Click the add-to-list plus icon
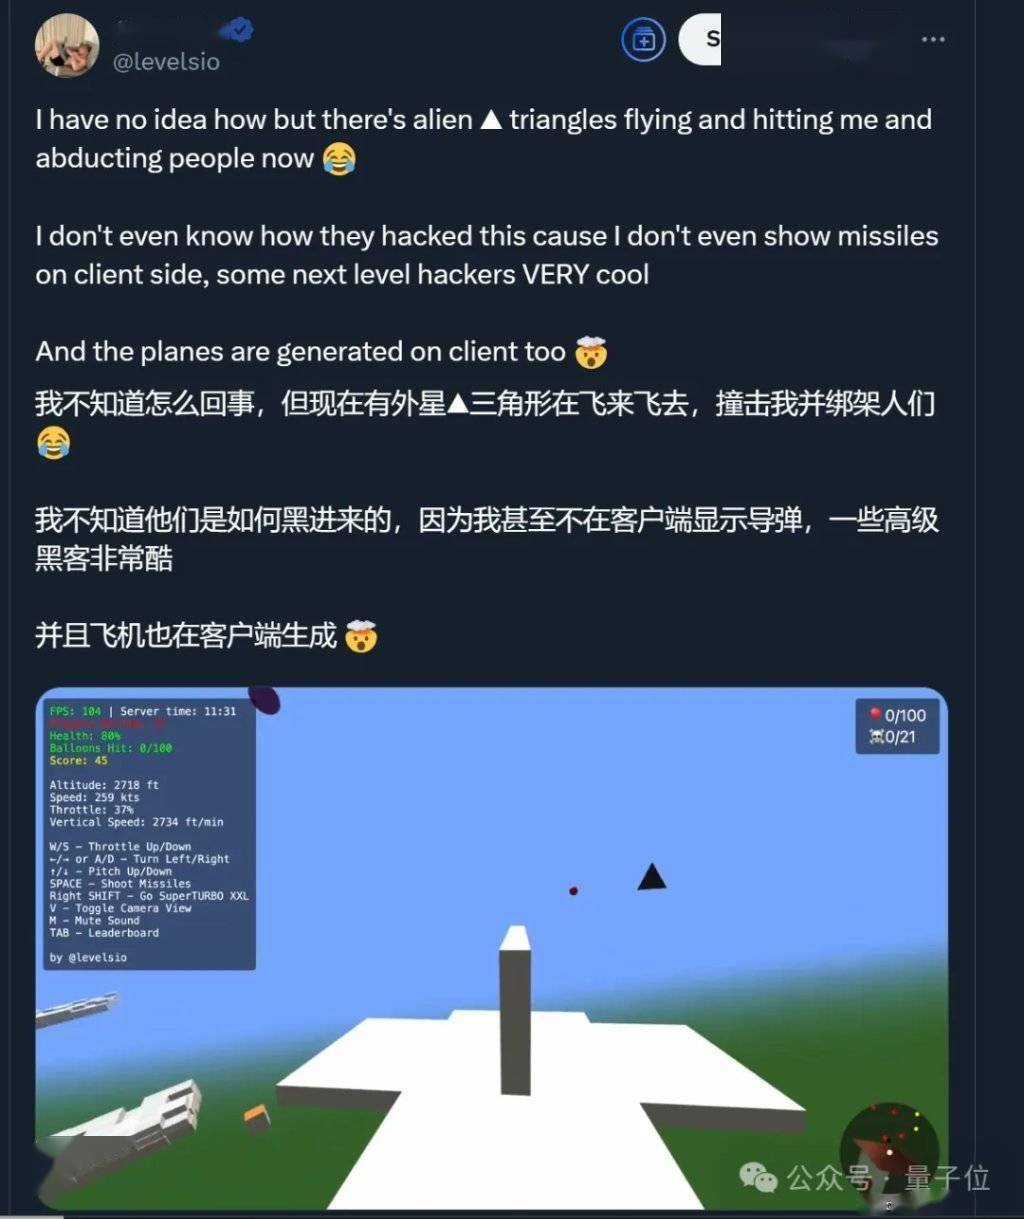The height and width of the screenshot is (1219, 1024). click(644, 40)
